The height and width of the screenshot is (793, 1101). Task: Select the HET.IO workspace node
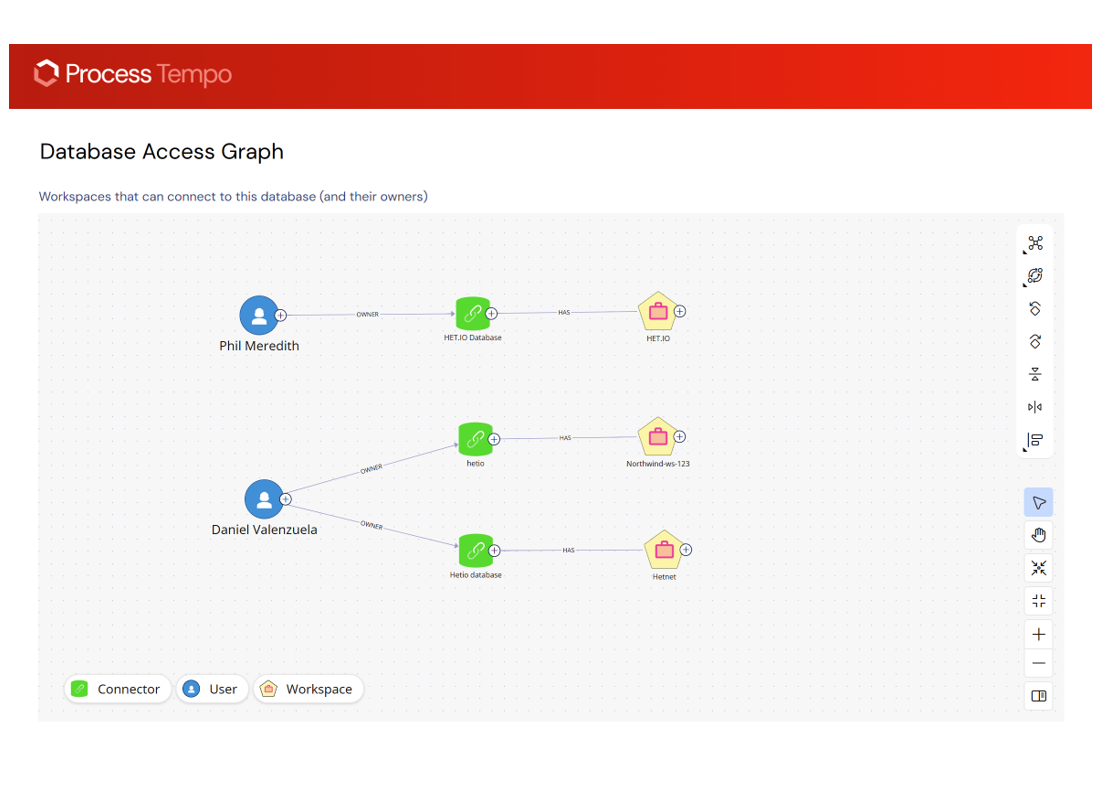click(x=658, y=311)
